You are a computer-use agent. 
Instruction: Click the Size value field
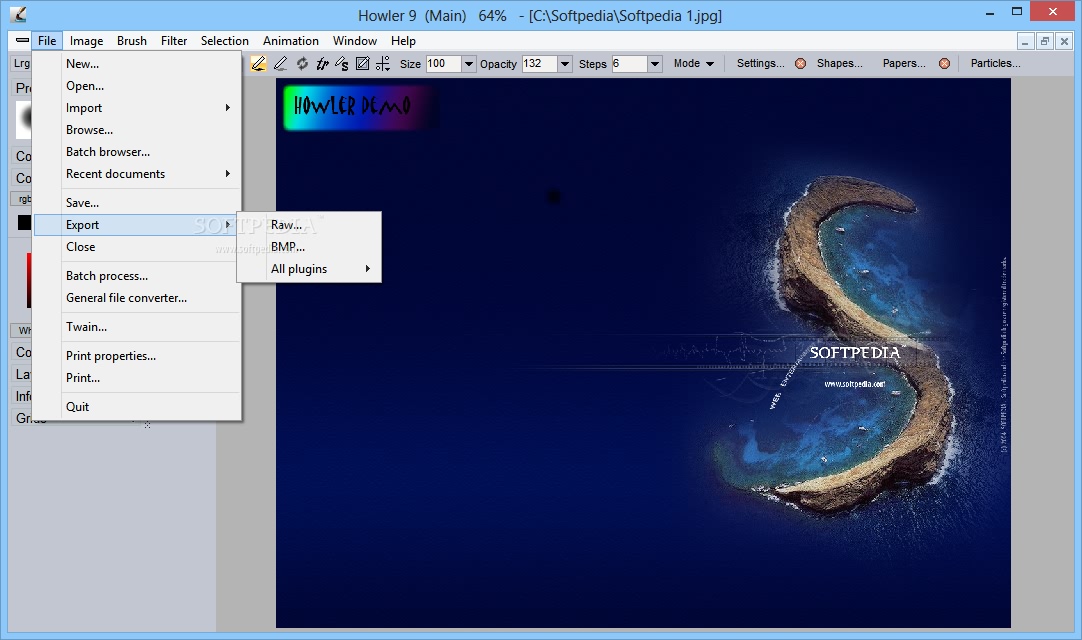443,64
